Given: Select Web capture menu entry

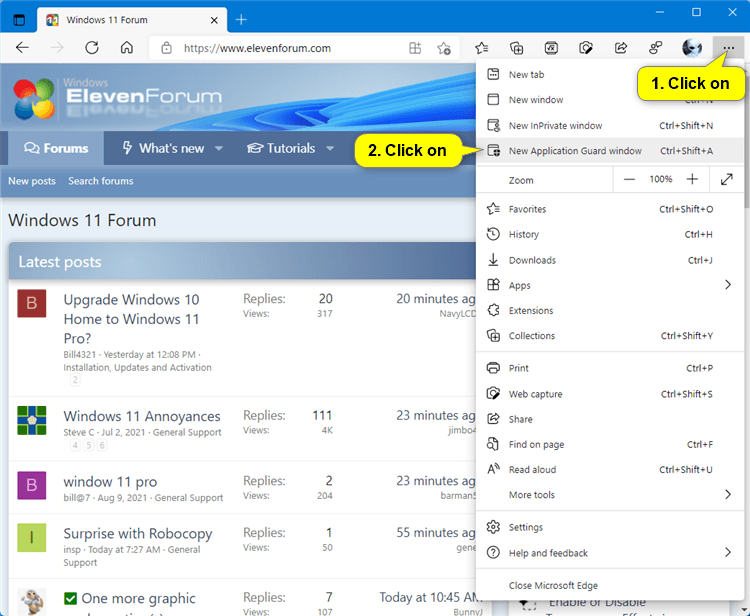Looking at the screenshot, I should (610, 394).
